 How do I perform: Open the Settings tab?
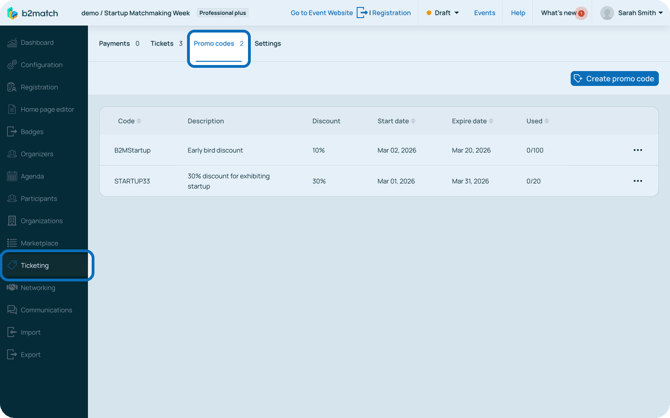coord(267,44)
